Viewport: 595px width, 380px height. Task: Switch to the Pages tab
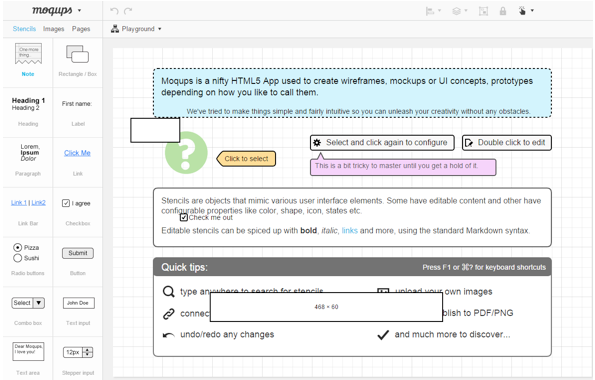81,29
